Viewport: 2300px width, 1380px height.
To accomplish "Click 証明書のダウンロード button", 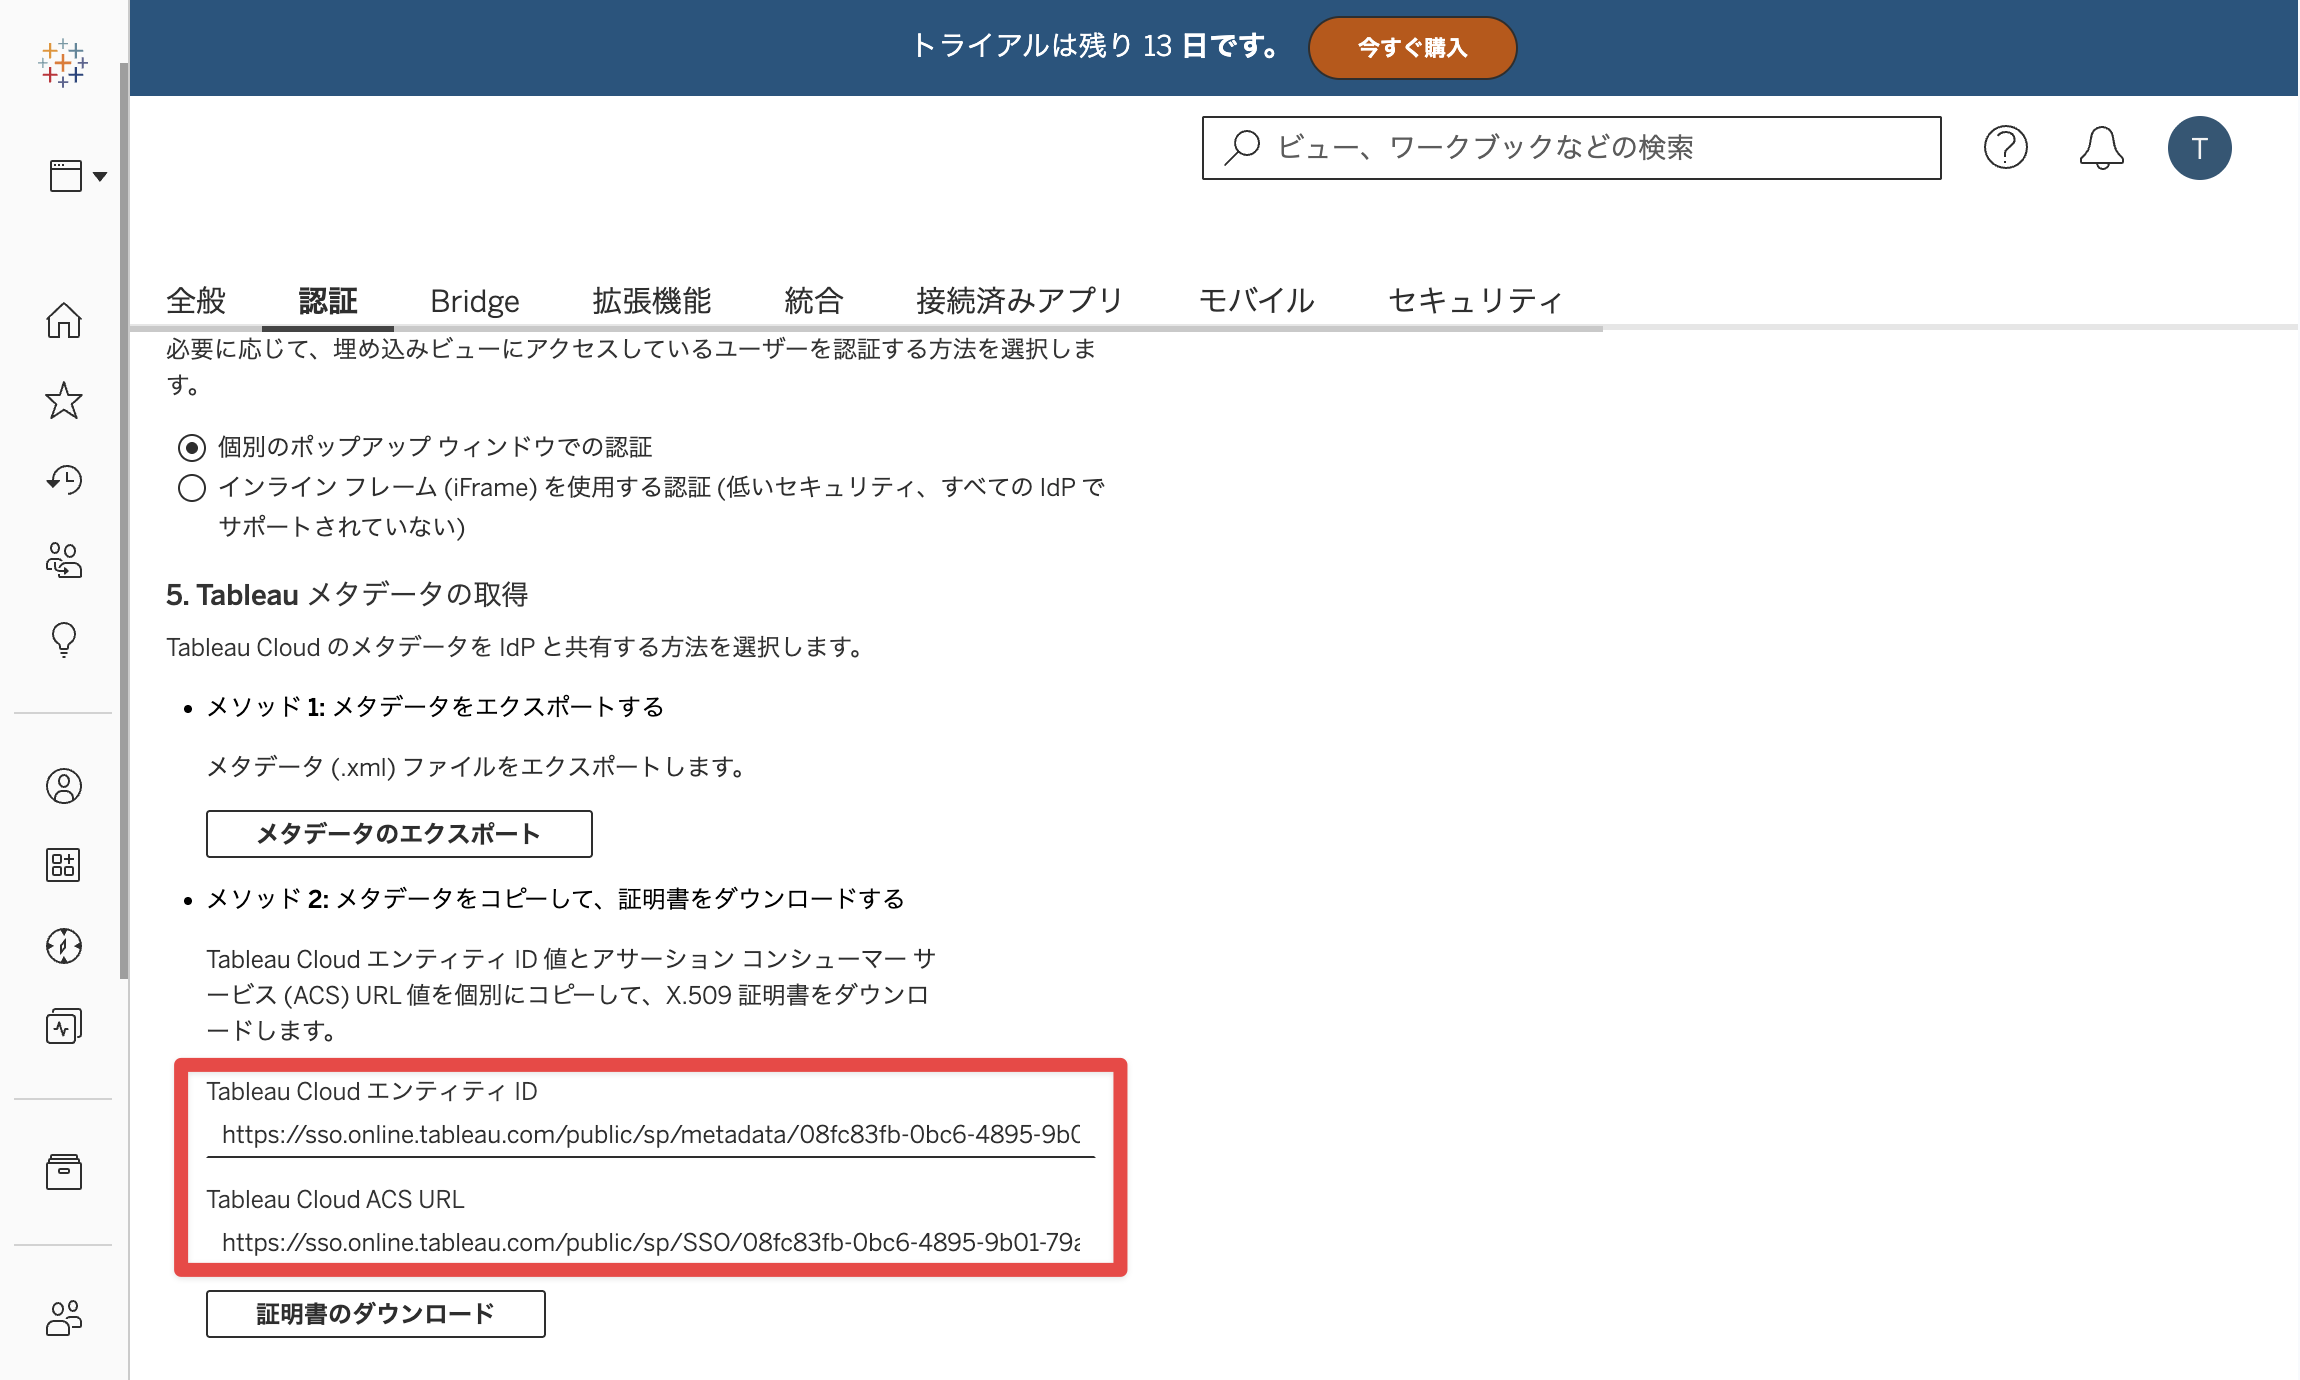I will click(x=375, y=1314).
